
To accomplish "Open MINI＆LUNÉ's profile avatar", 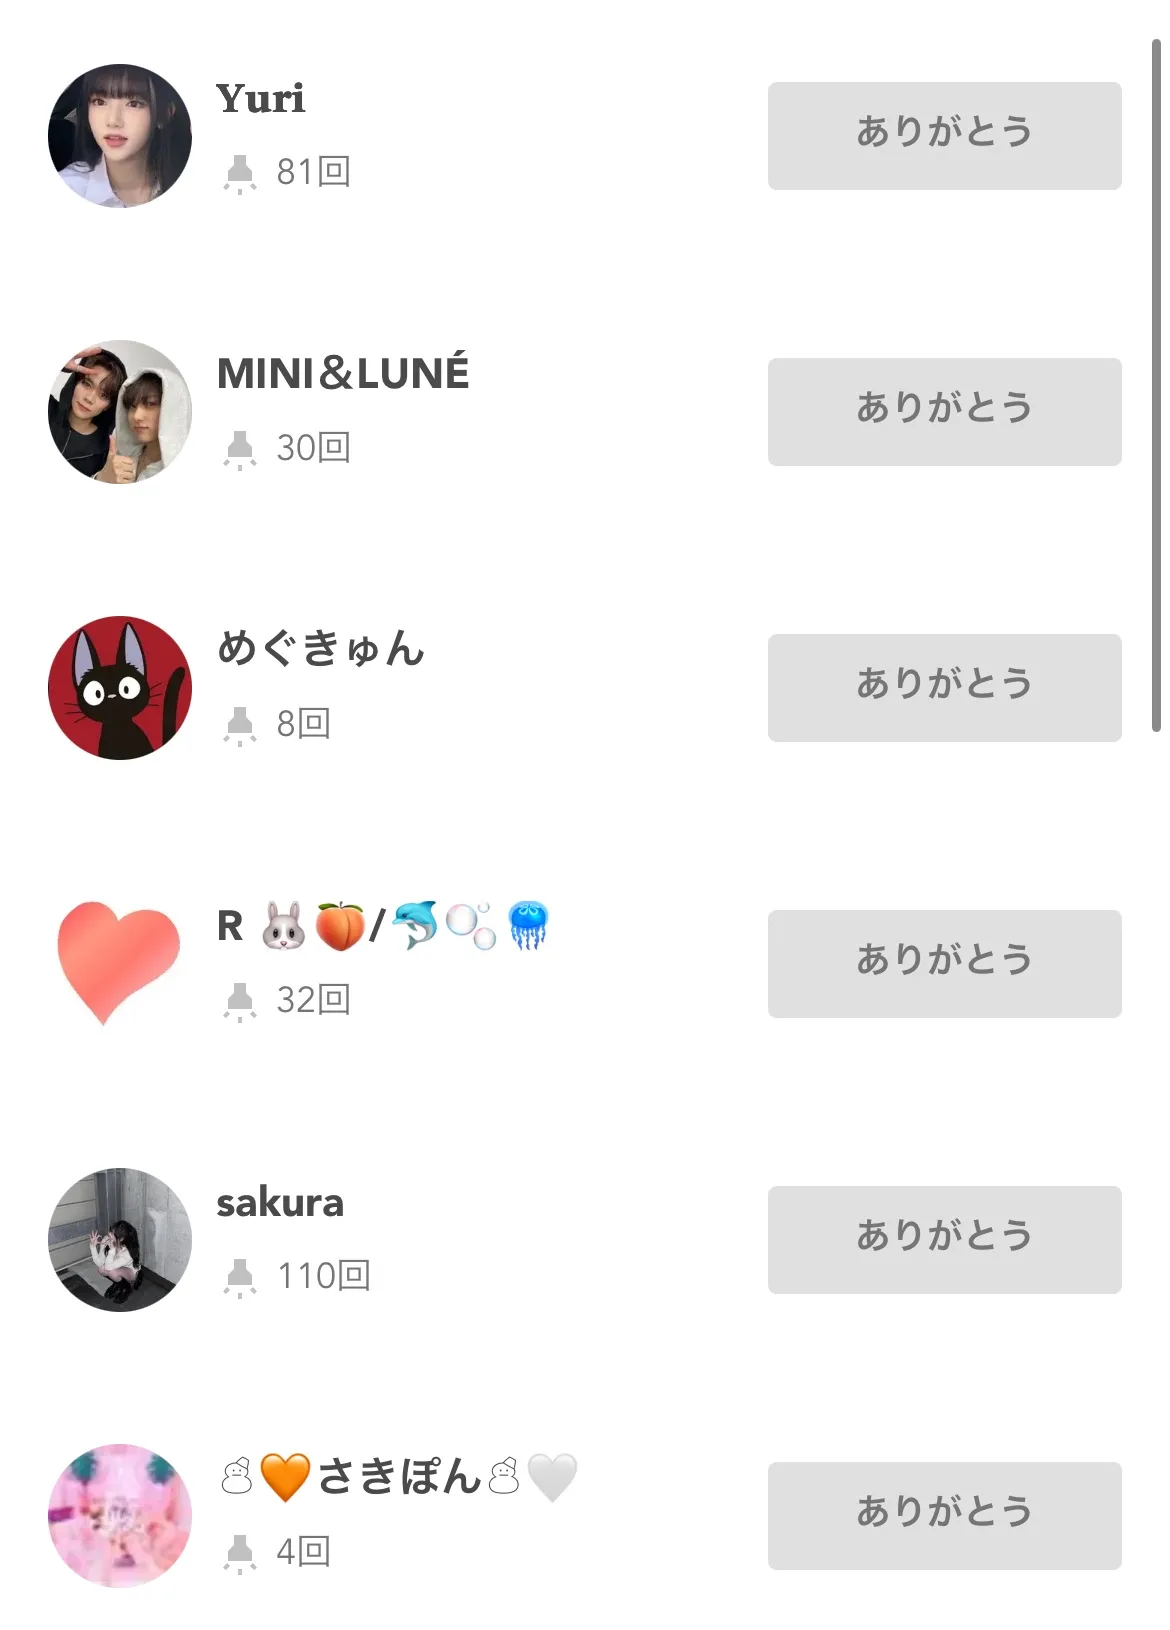I will [120, 412].
